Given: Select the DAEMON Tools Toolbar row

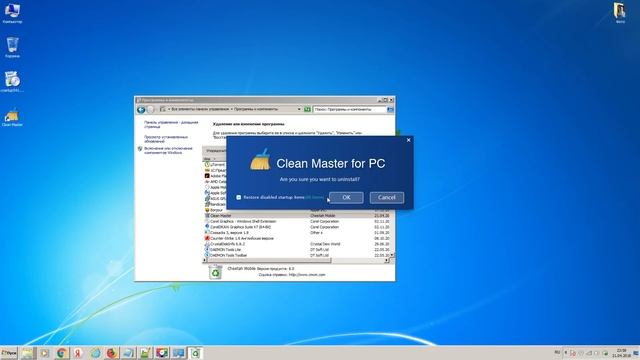Looking at the screenshot, I should click(297, 255).
